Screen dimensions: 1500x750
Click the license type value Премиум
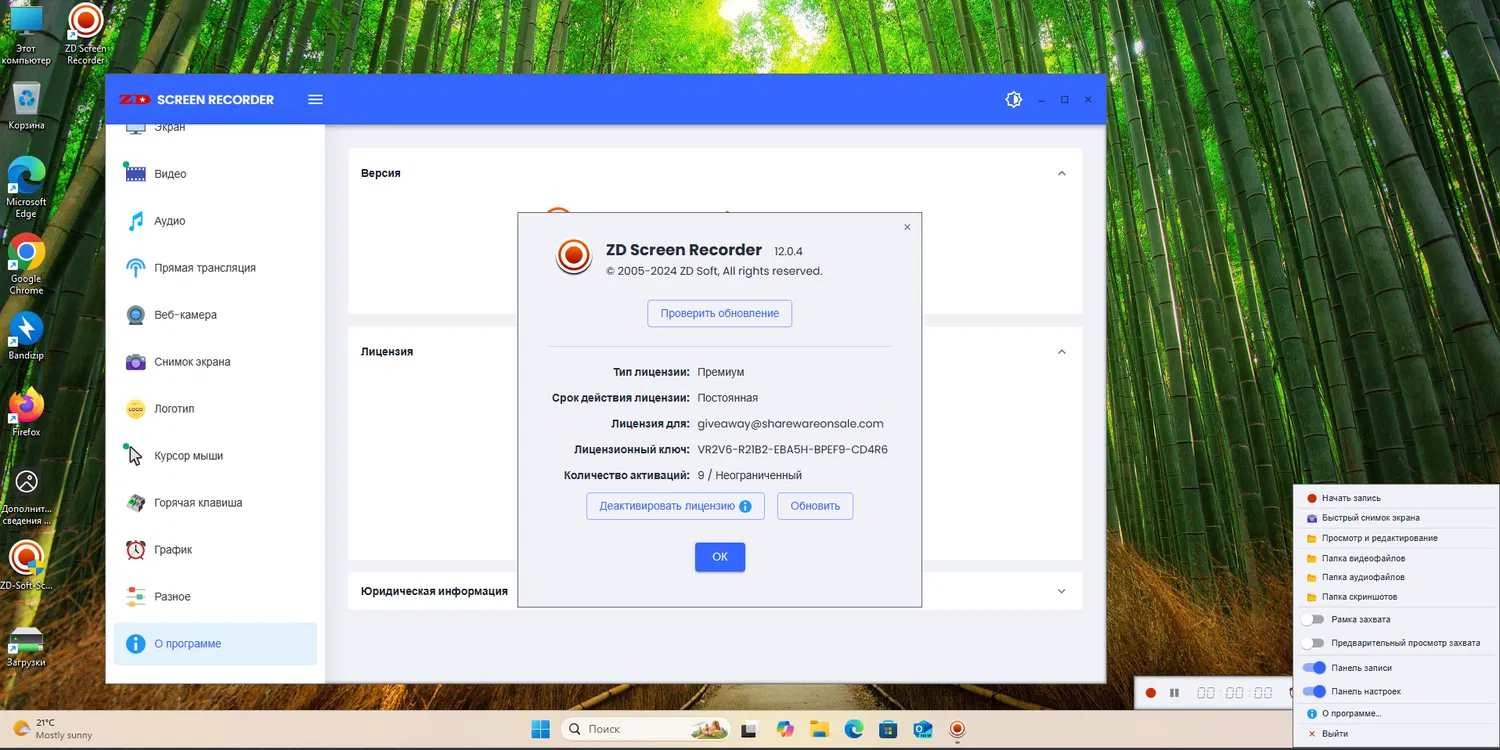coord(721,372)
